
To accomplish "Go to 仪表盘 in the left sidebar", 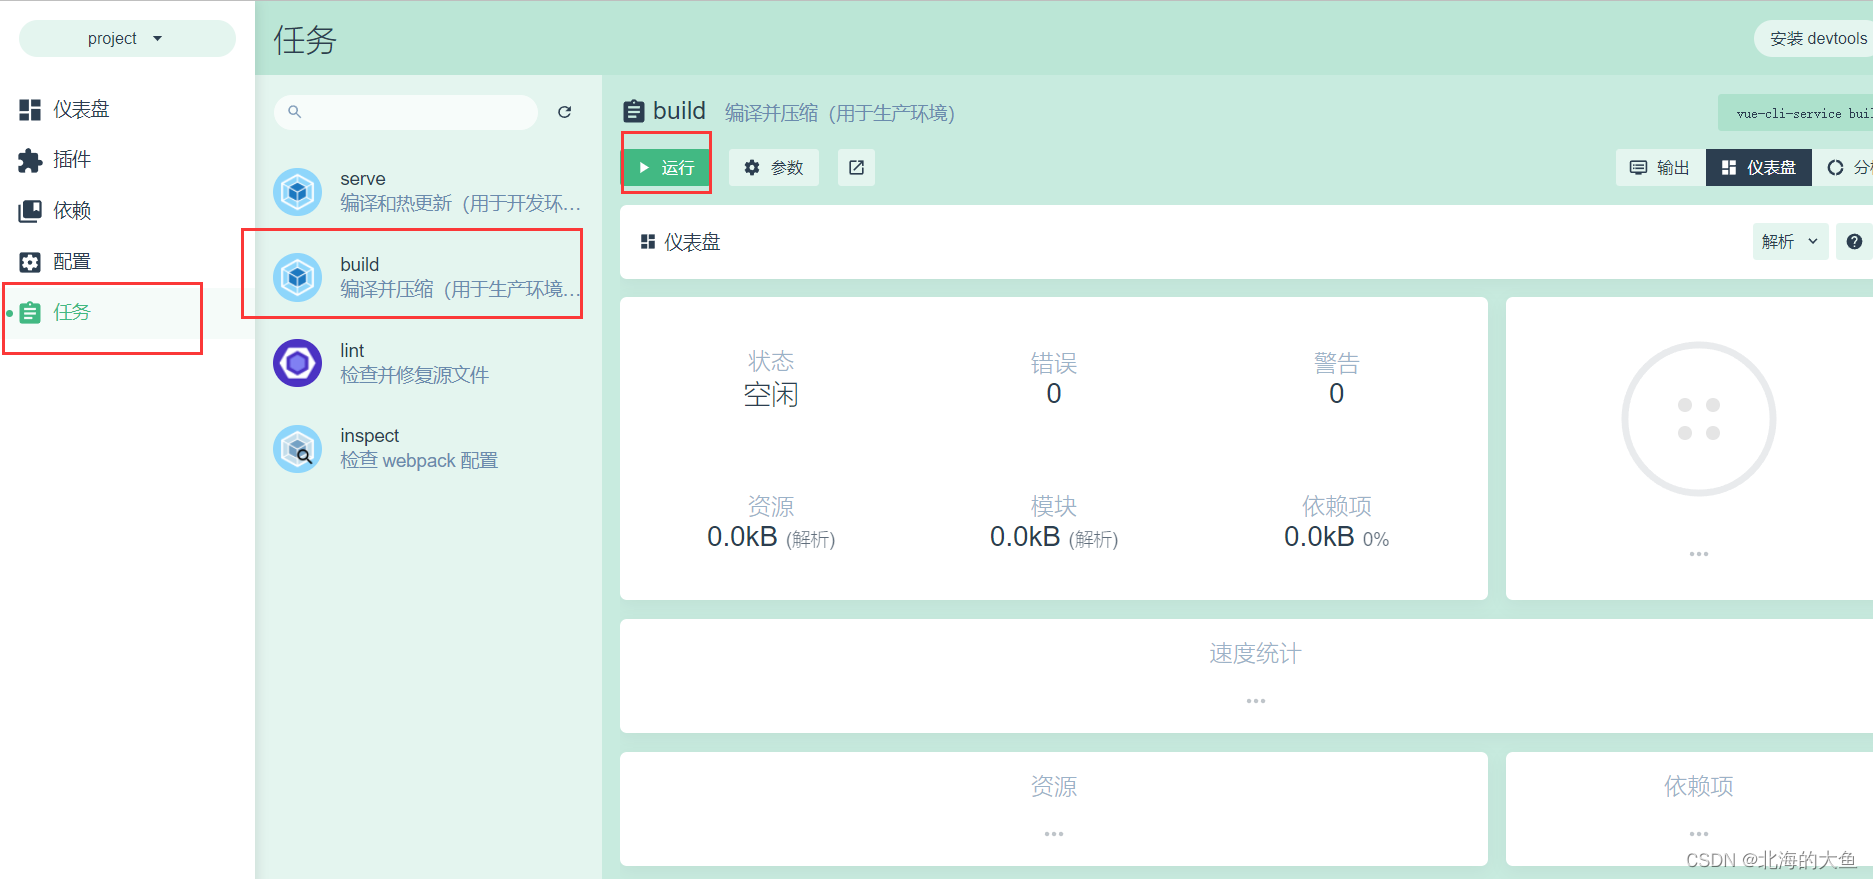I will tap(127, 109).
